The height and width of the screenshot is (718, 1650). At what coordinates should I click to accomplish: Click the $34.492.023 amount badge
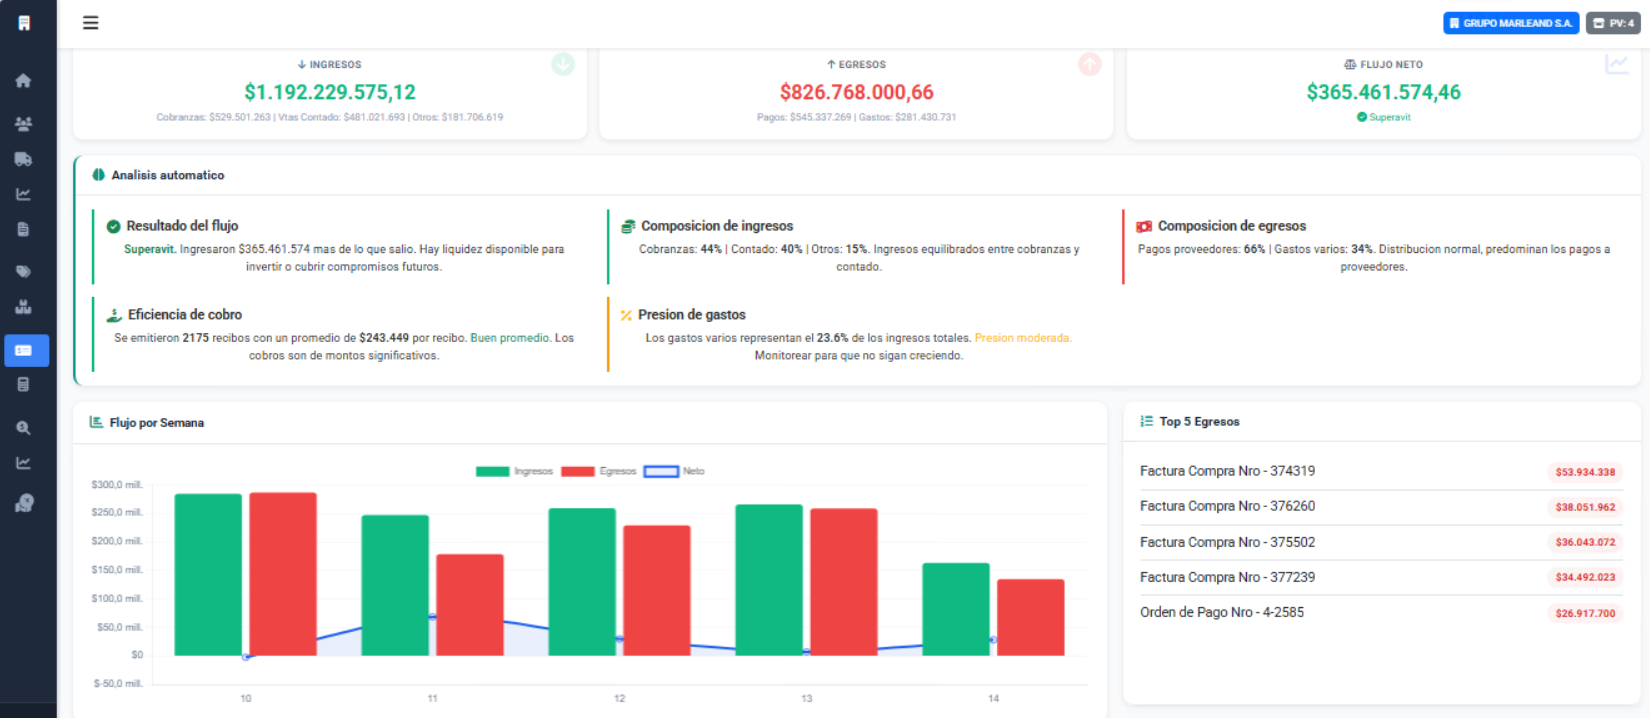(1585, 577)
